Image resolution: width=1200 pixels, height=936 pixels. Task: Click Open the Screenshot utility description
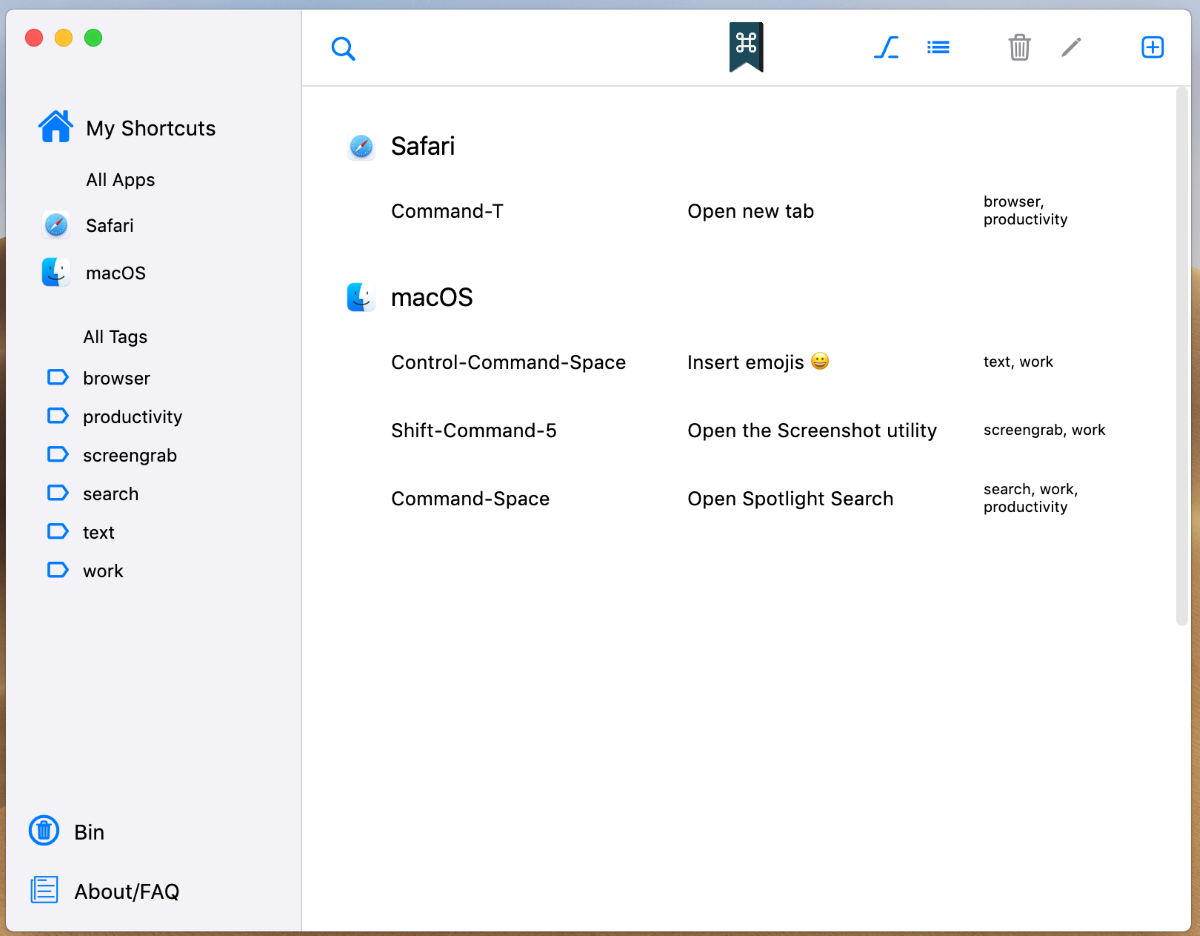click(812, 430)
